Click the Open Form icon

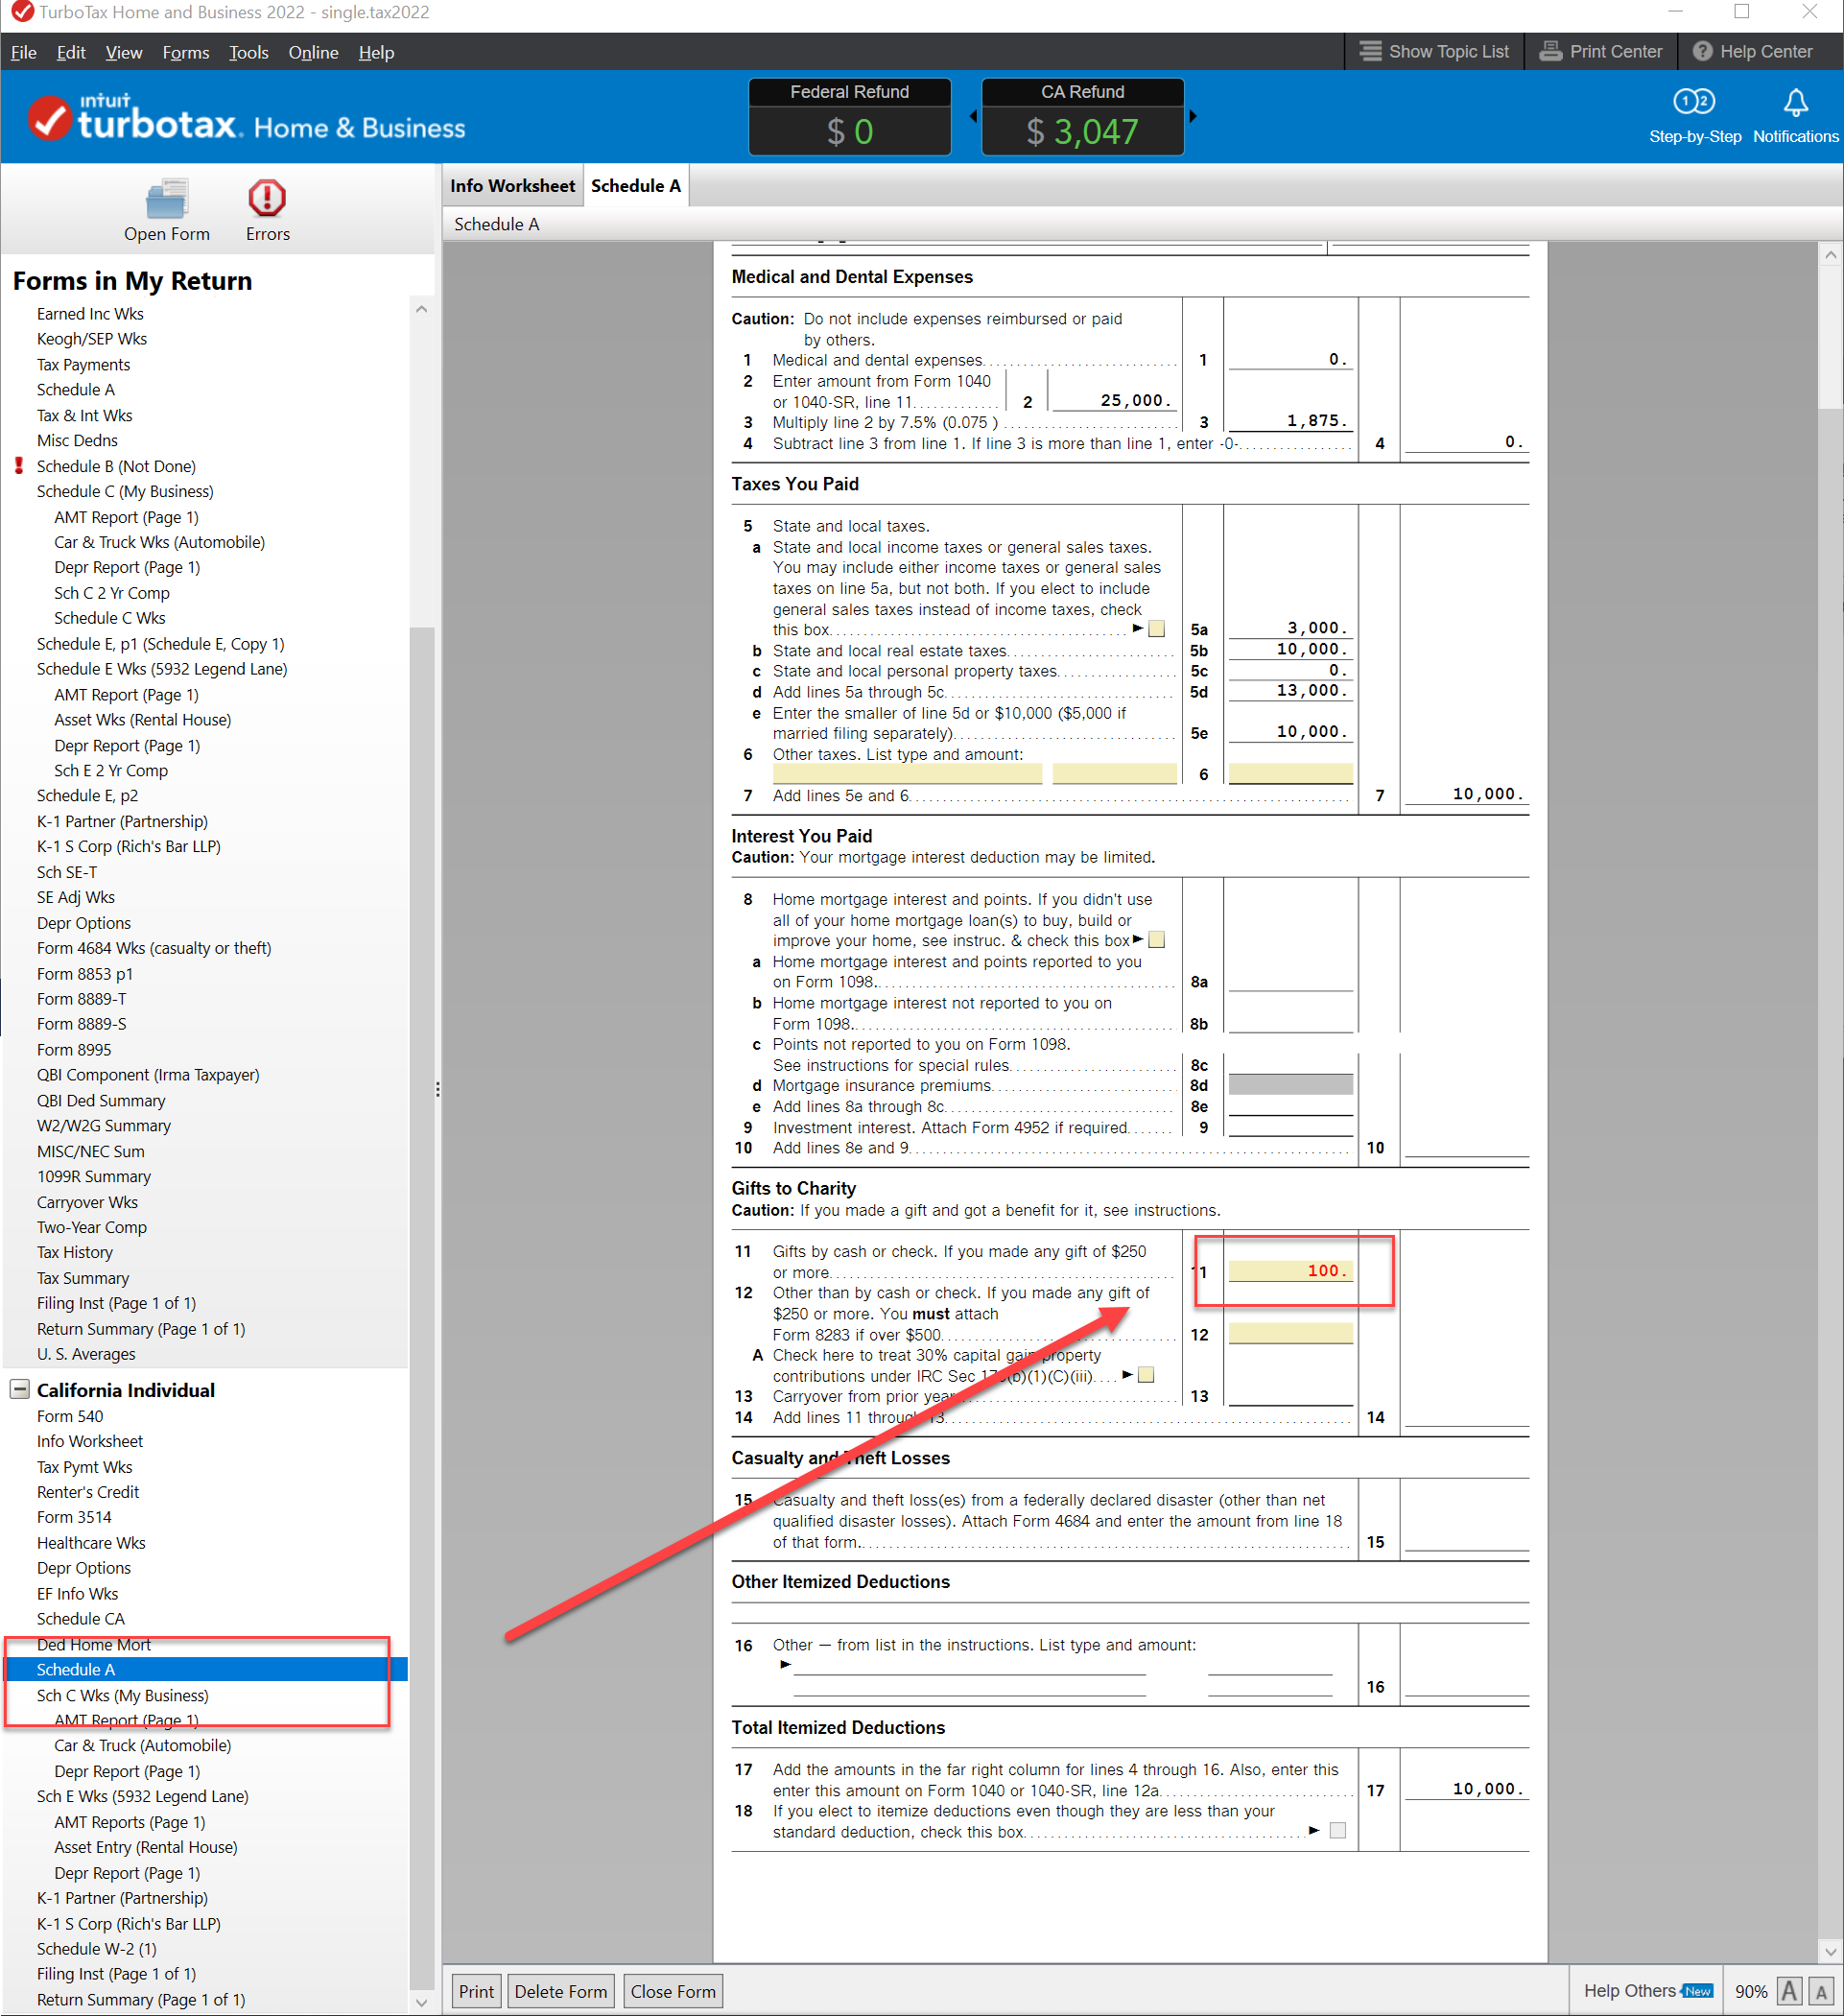166,211
